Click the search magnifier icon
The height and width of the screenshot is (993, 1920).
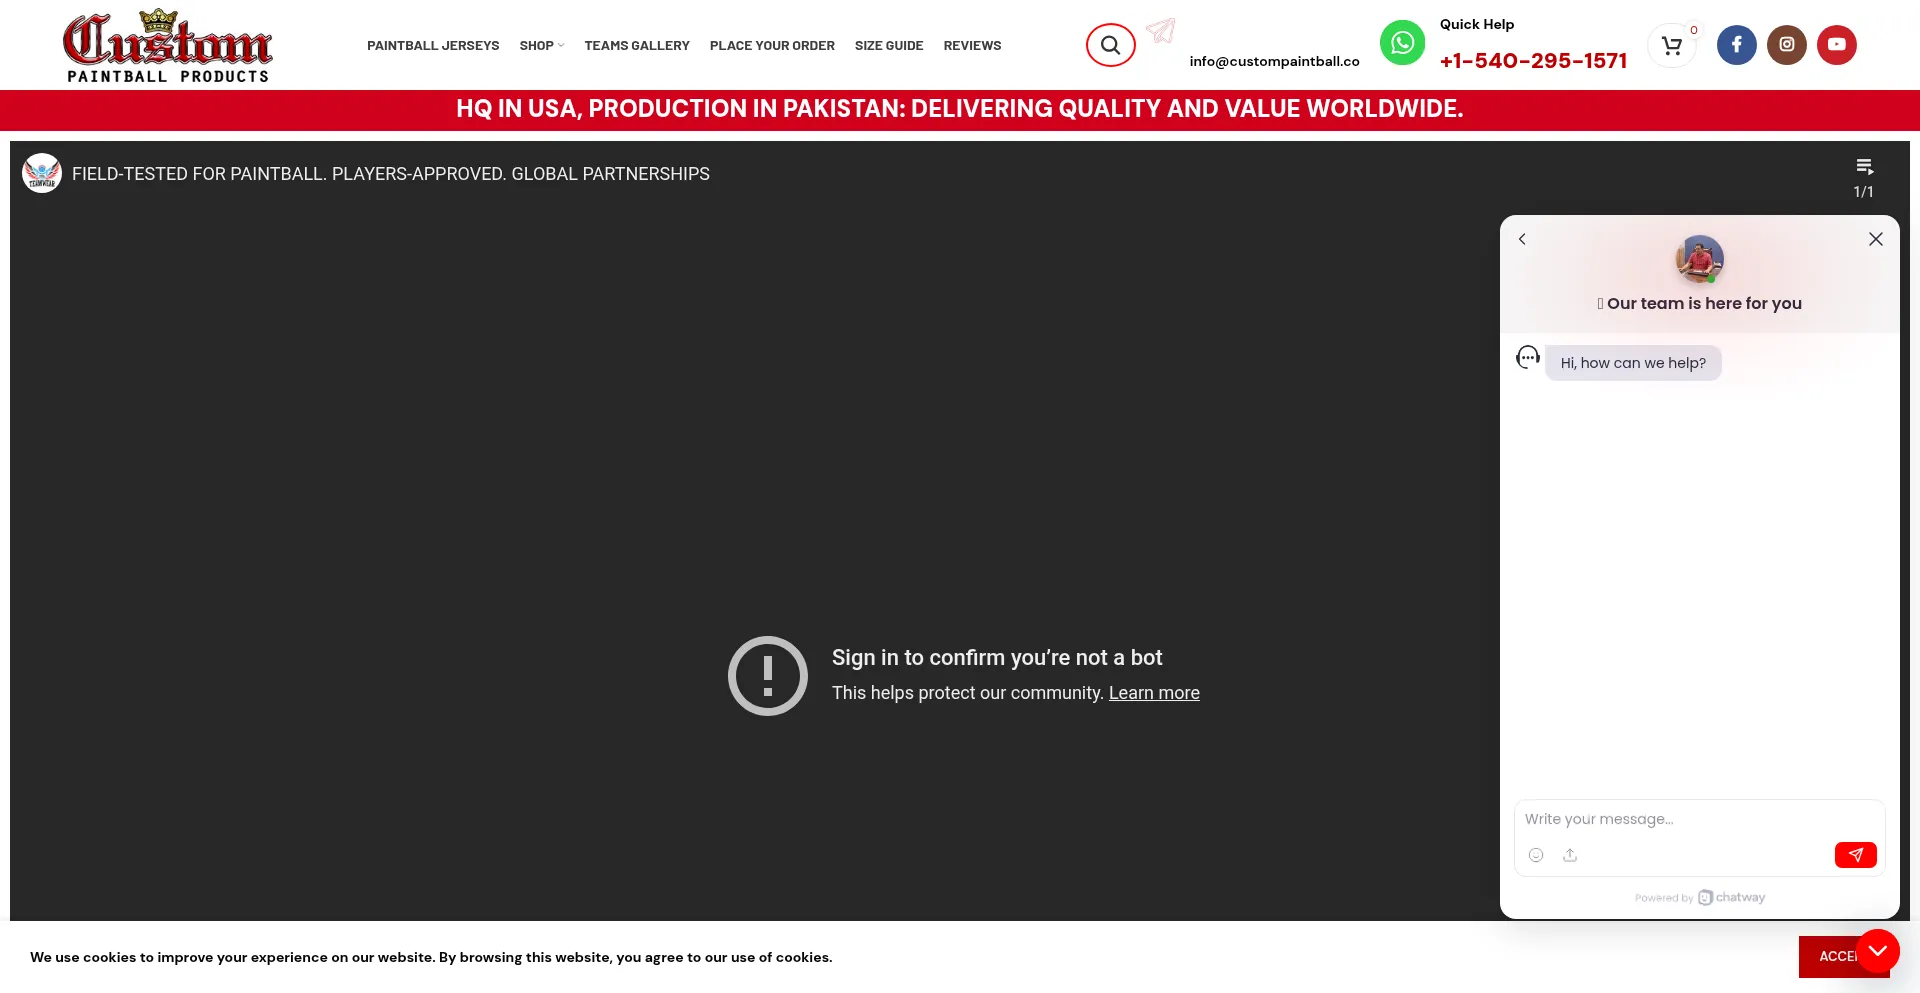[x=1110, y=45]
